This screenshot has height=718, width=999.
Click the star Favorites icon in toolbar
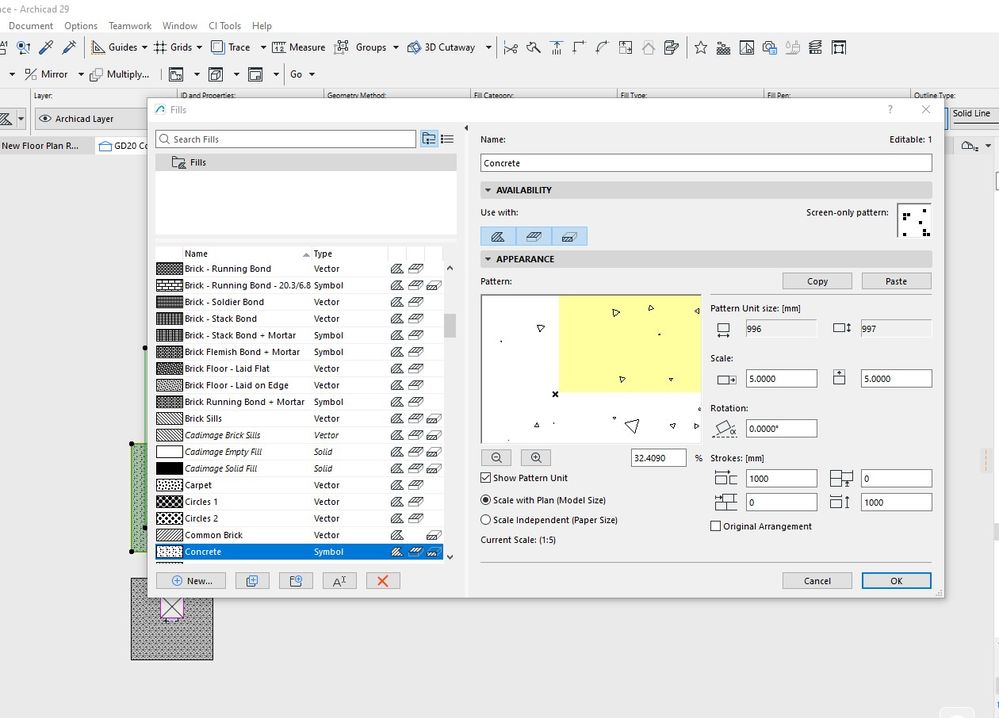(x=701, y=47)
